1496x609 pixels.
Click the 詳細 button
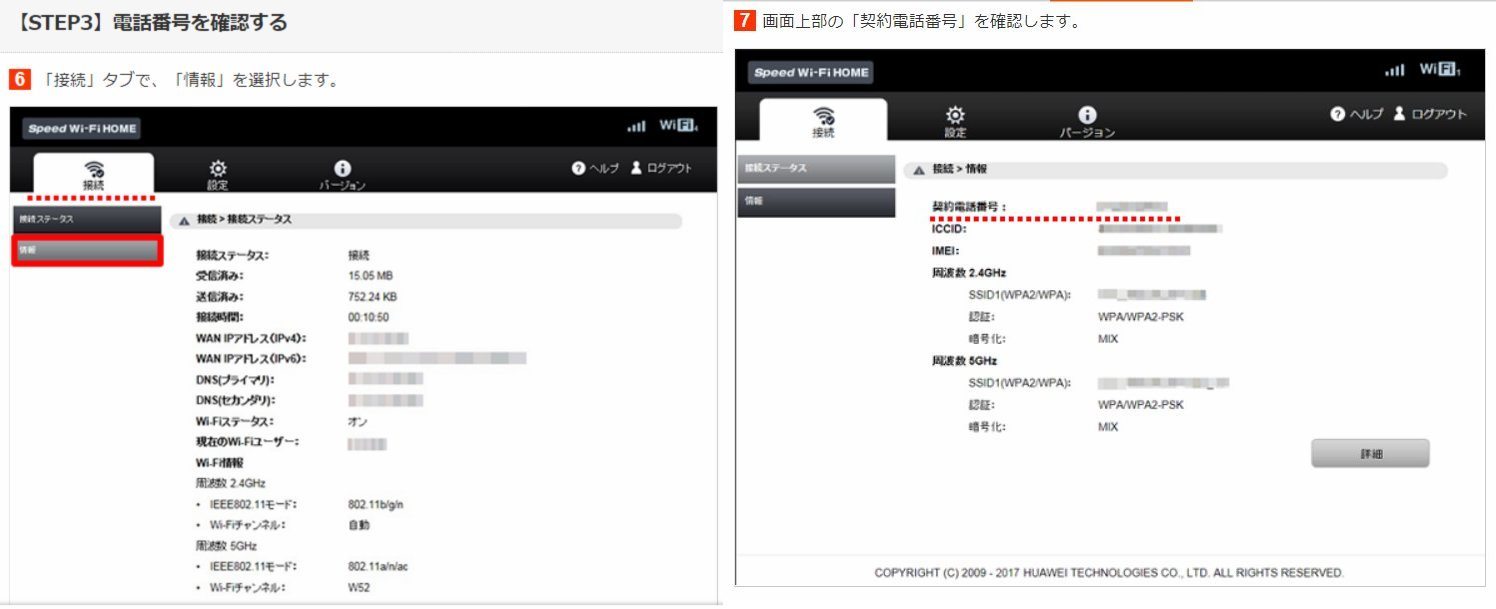click(1370, 453)
